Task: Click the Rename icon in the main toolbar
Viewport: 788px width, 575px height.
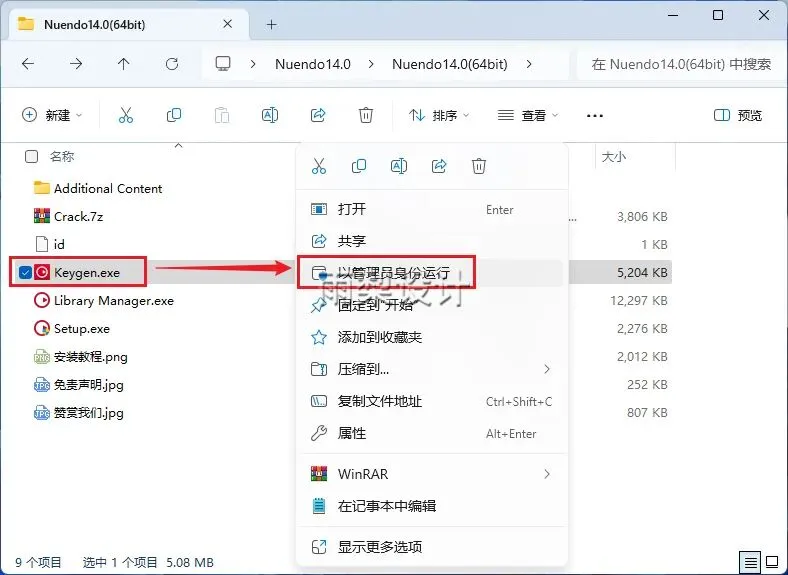Action: (270, 115)
